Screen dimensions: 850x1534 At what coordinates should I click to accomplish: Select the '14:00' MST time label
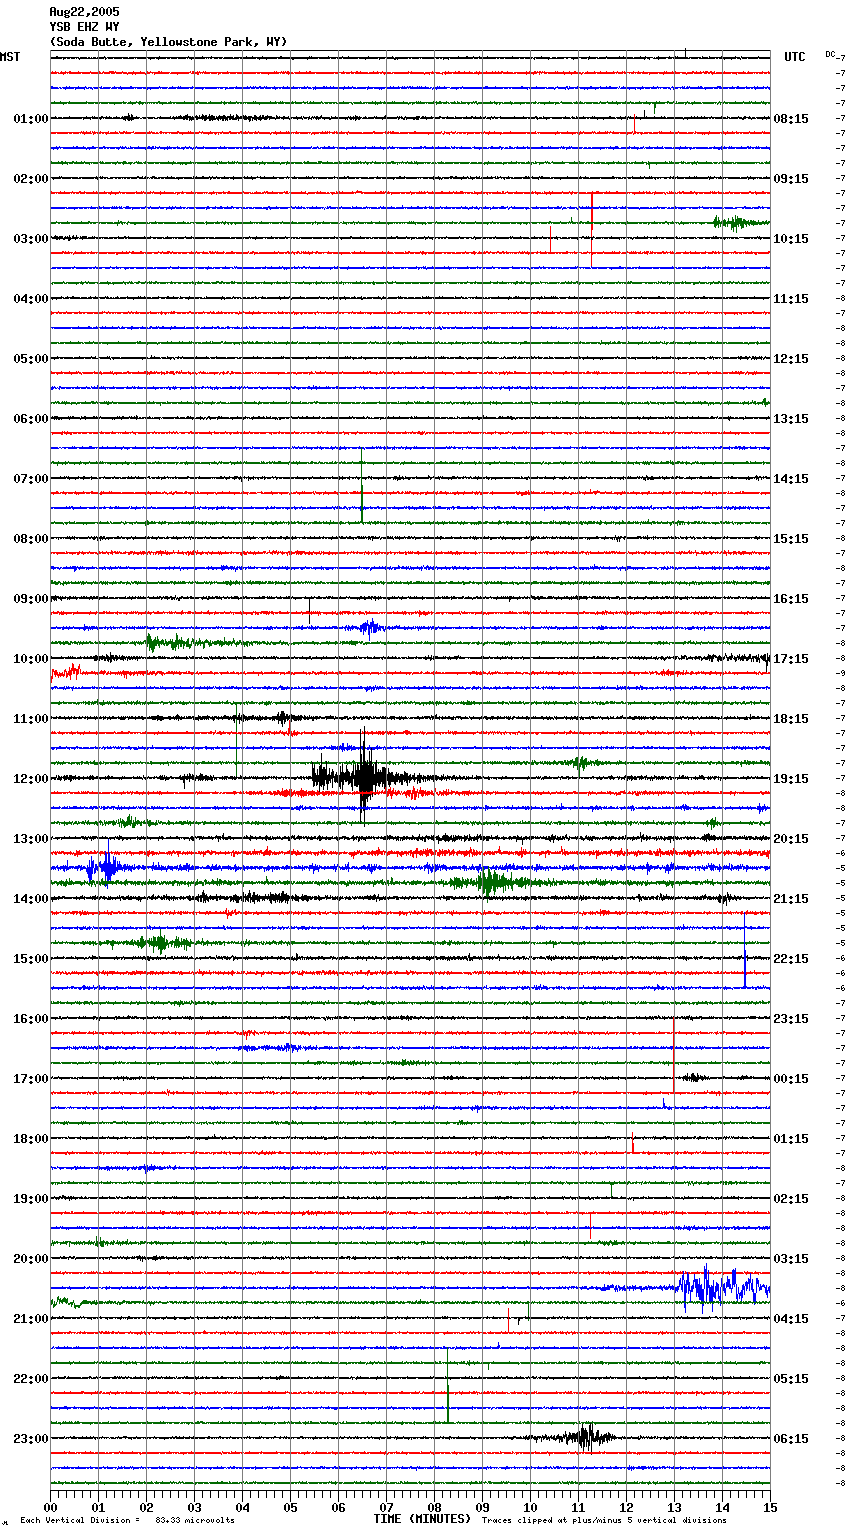(31, 899)
